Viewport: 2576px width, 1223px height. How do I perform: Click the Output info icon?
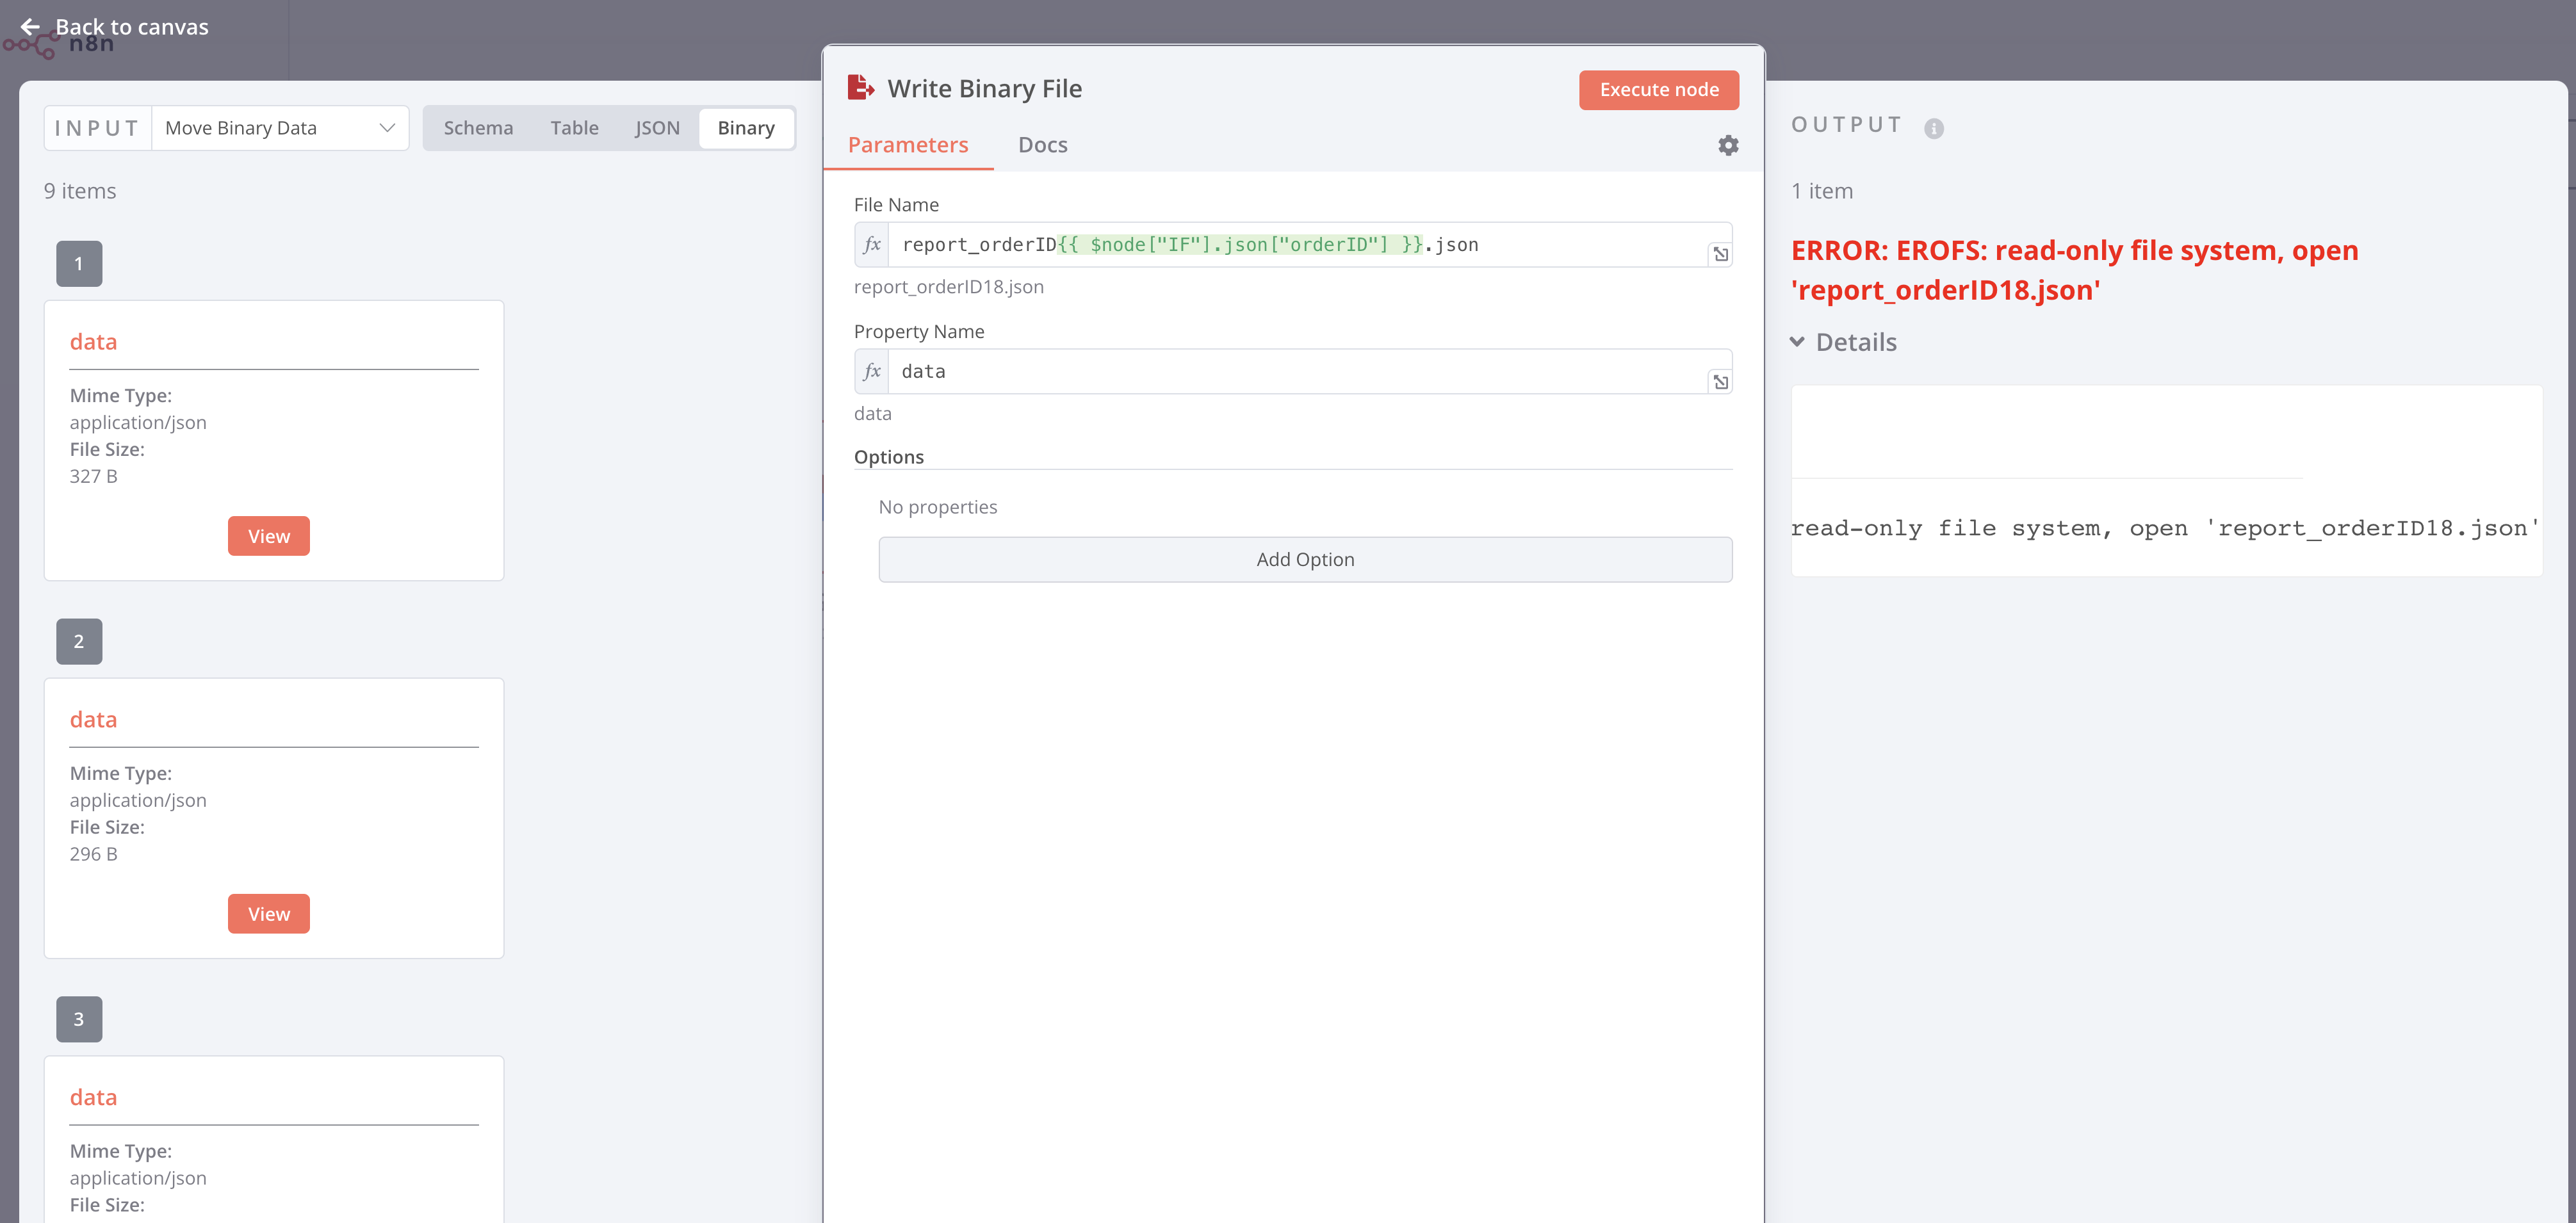point(1933,129)
